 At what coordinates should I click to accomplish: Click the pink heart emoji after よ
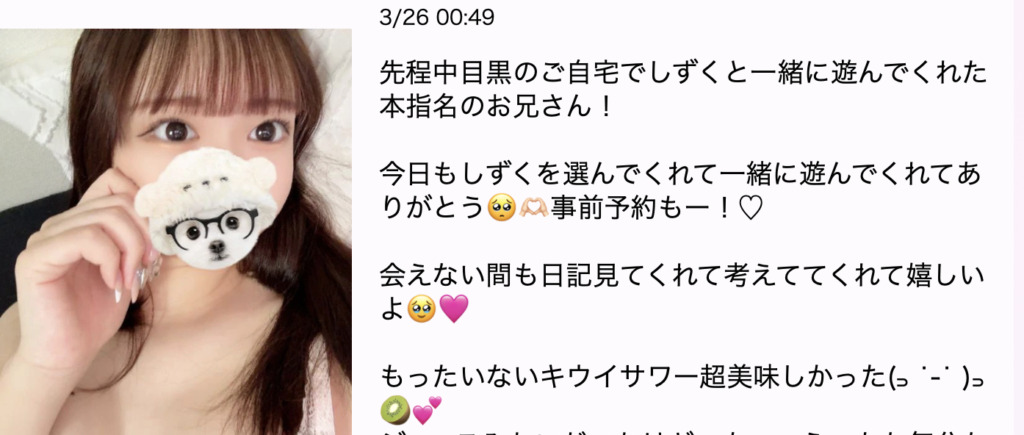coord(454,309)
